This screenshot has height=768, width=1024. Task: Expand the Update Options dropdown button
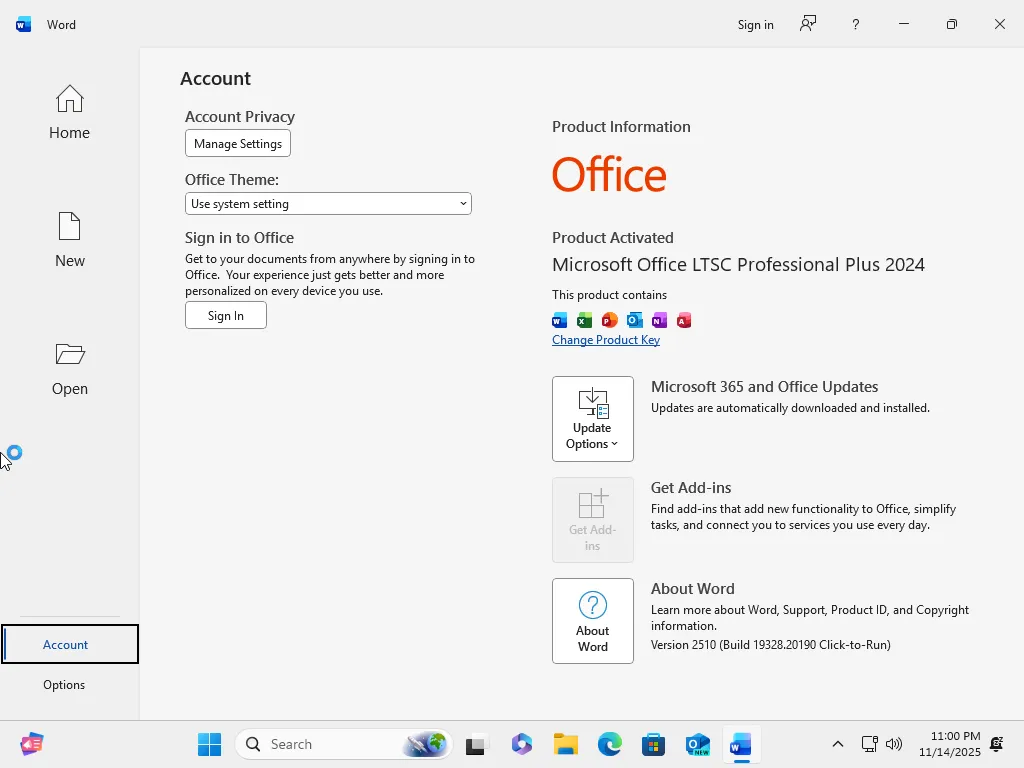(x=592, y=419)
